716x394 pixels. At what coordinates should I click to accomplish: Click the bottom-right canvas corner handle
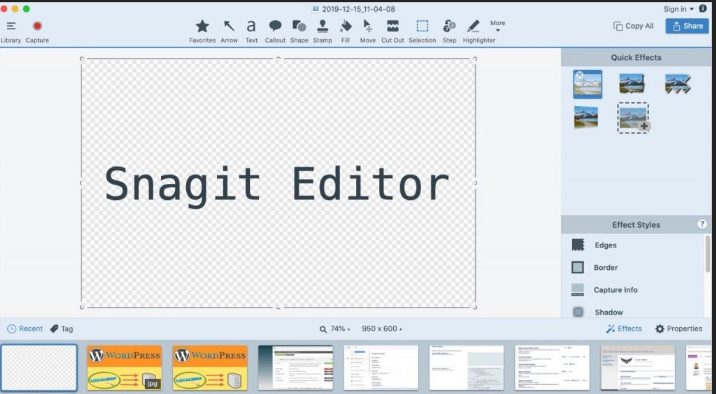pyautogui.click(x=475, y=307)
